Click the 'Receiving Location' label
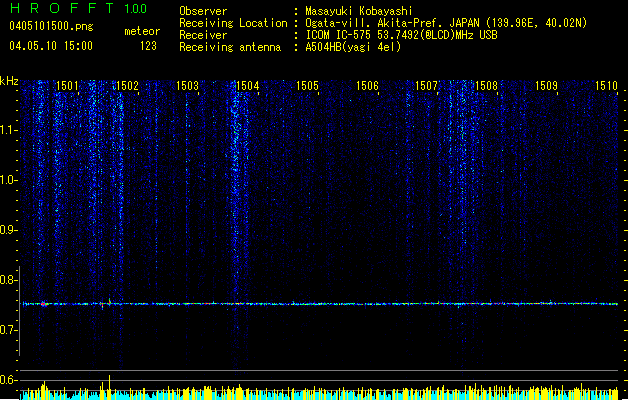 pyautogui.click(x=233, y=23)
